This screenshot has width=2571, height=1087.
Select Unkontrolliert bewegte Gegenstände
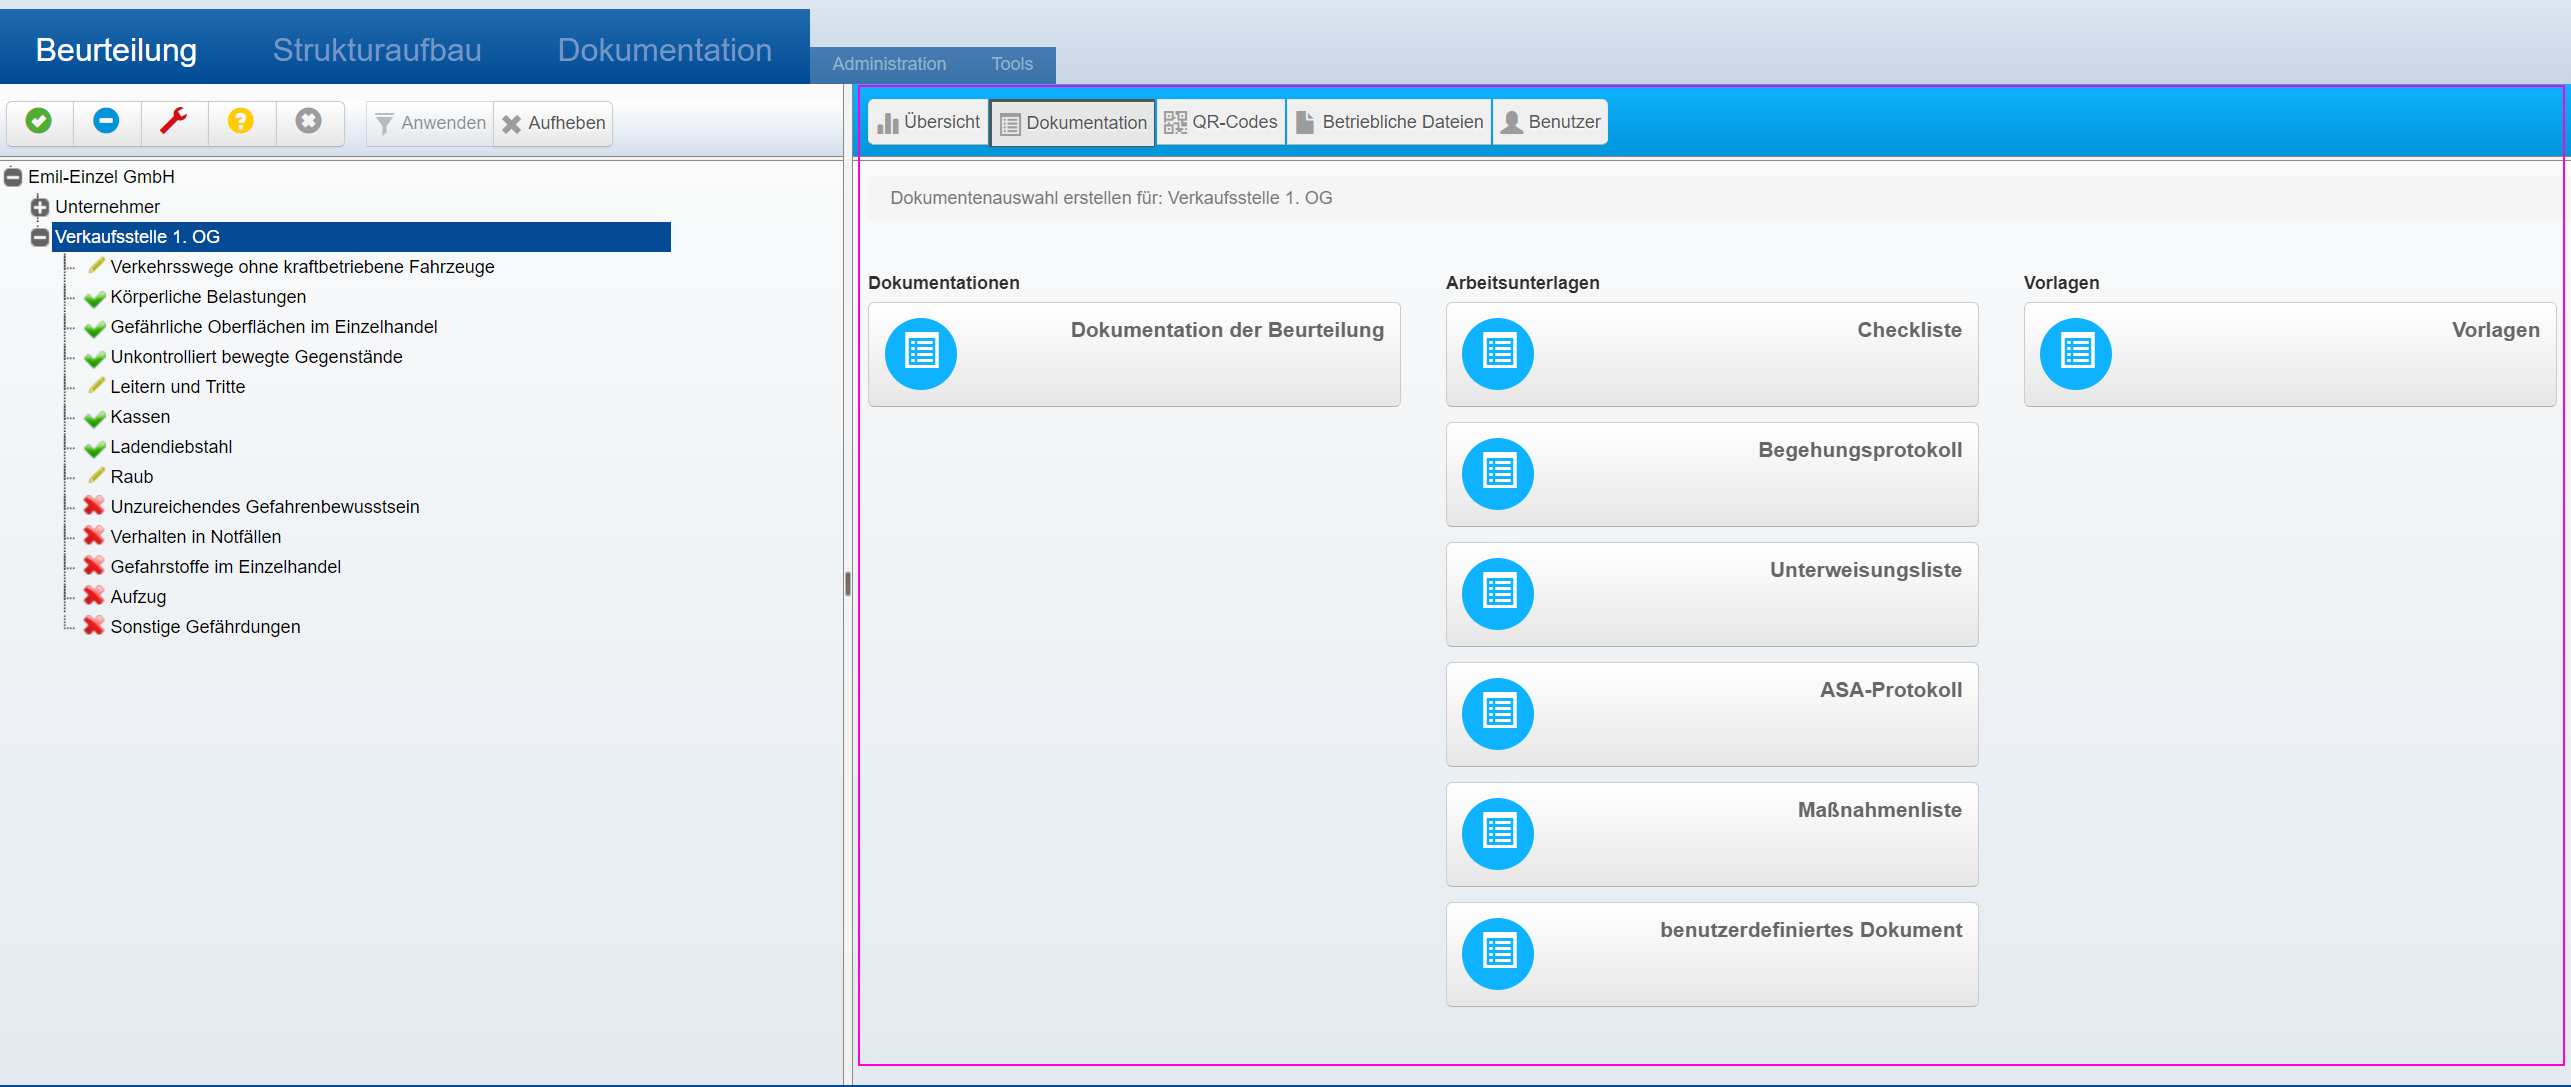(256, 357)
